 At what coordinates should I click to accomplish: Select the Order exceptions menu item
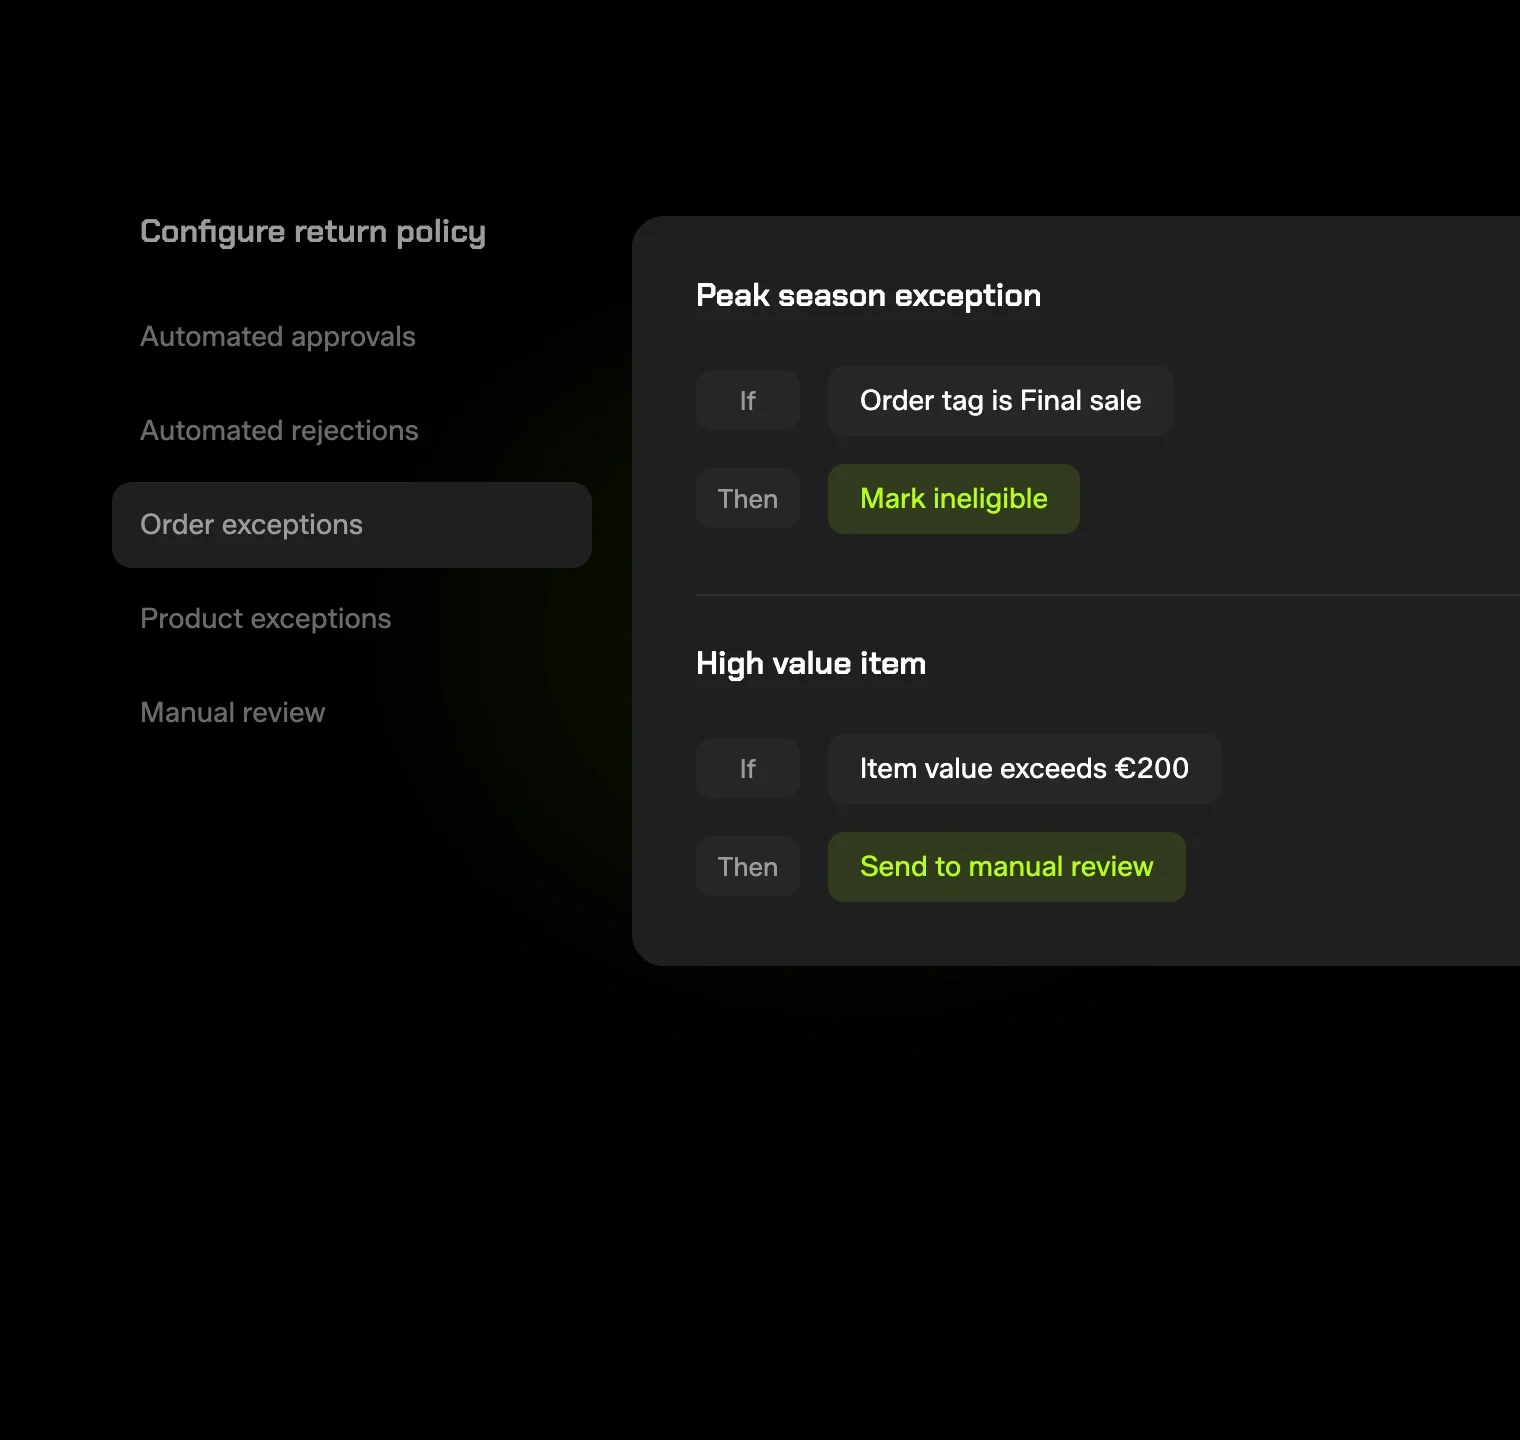pos(352,525)
